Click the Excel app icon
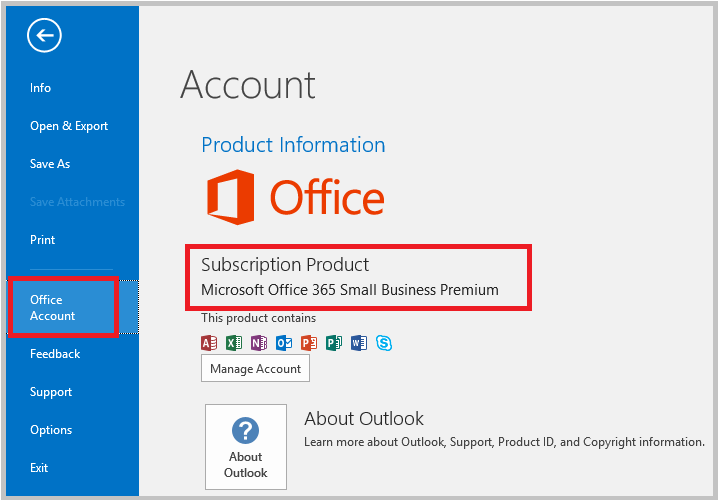This screenshot has height=500, width=718. [234, 342]
